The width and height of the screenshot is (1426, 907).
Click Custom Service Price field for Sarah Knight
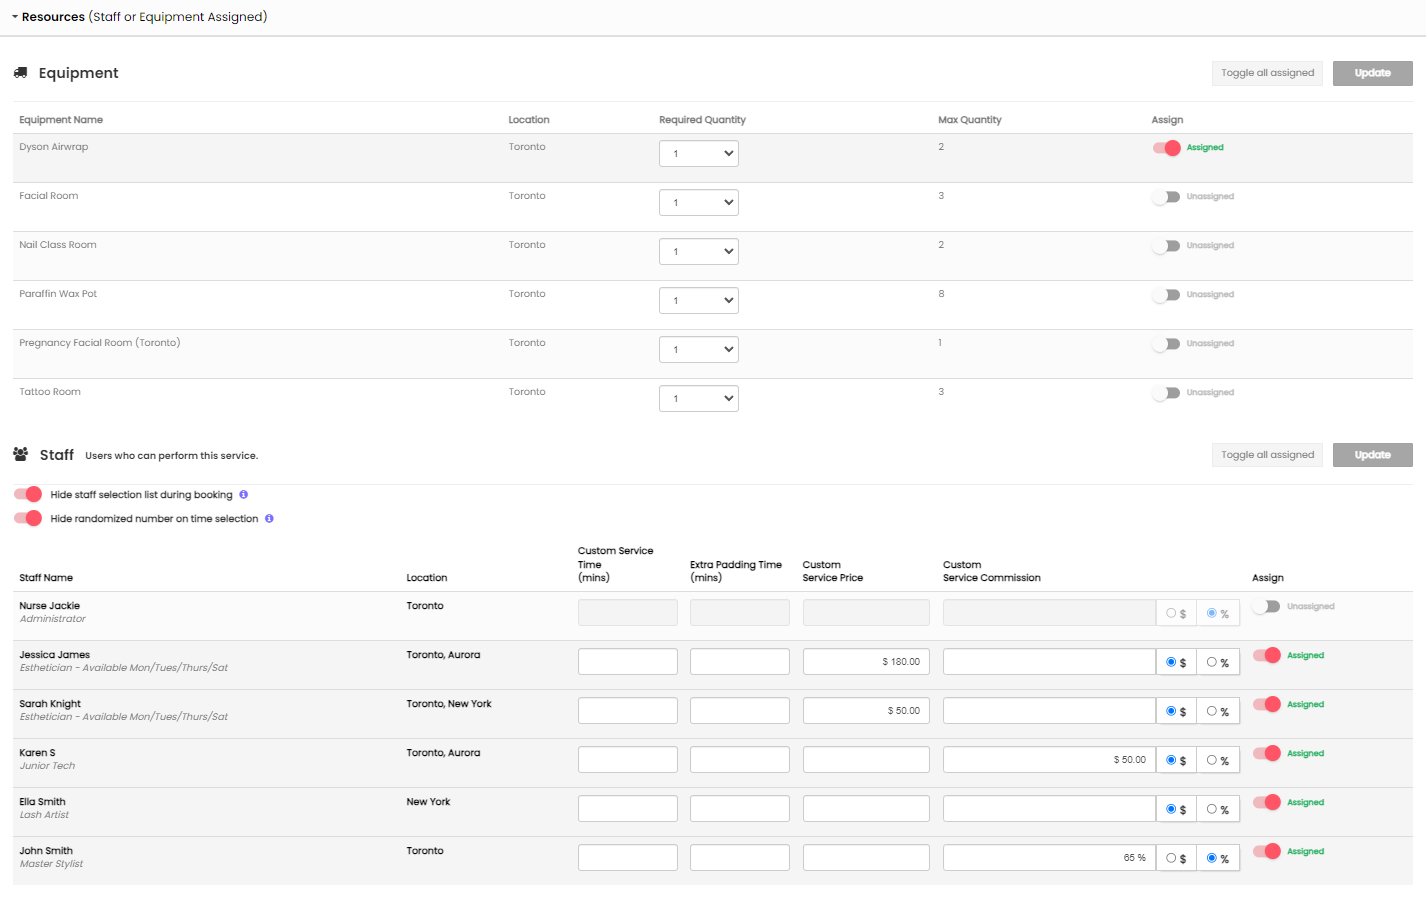click(866, 711)
